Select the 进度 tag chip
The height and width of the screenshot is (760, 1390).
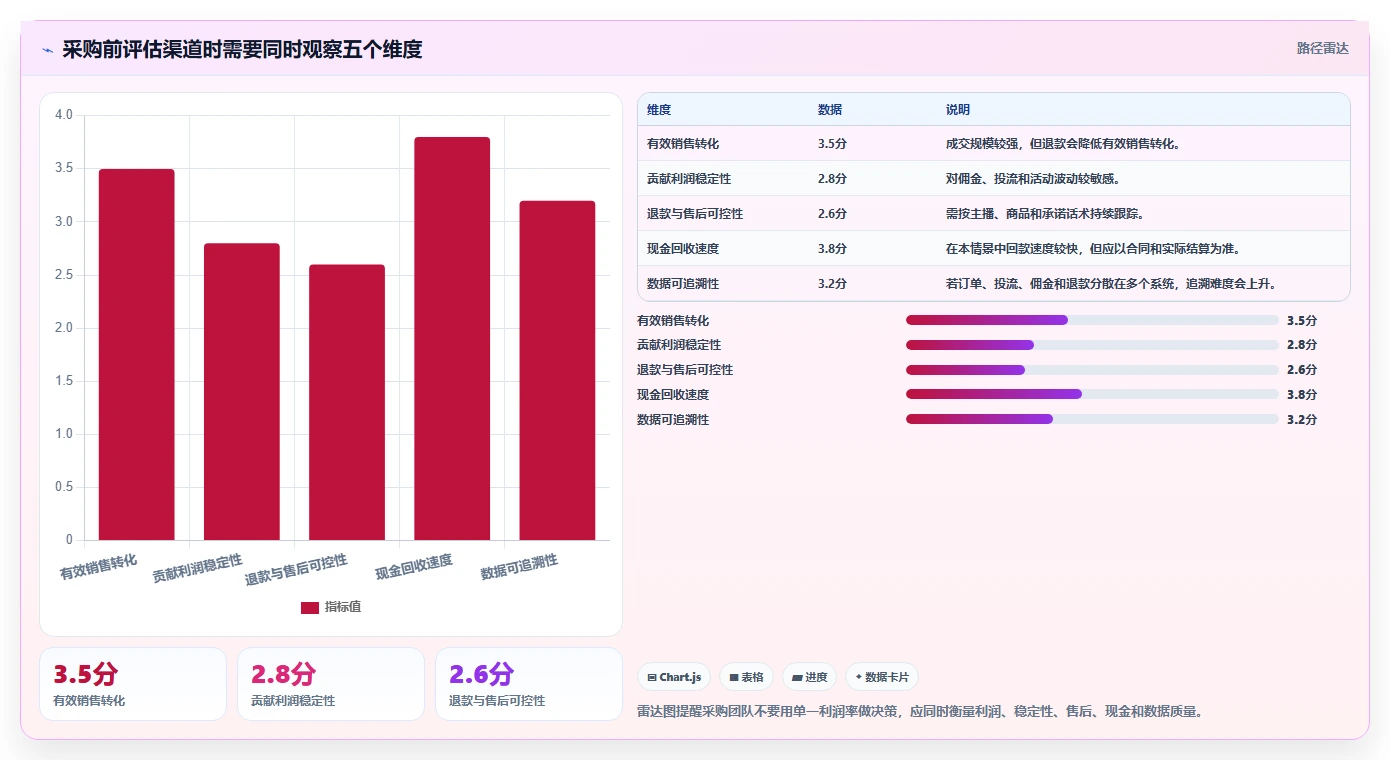click(x=810, y=677)
